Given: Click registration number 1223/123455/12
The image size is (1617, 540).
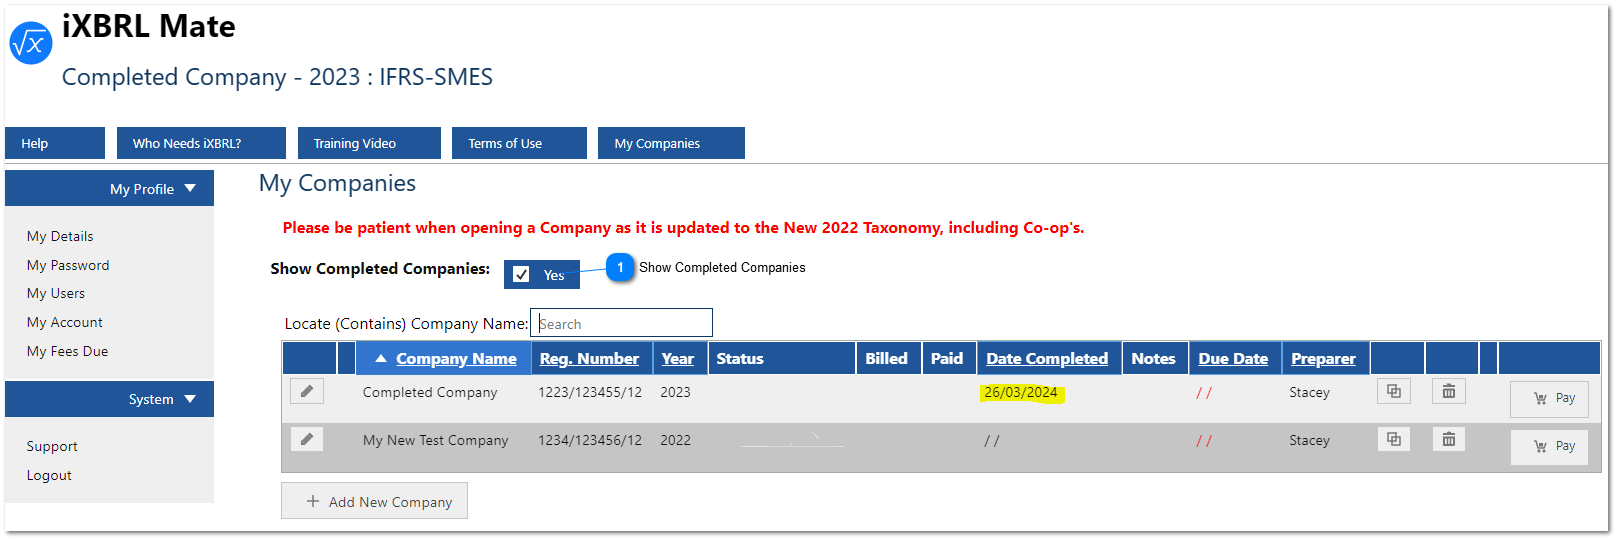Looking at the screenshot, I should click(590, 392).
